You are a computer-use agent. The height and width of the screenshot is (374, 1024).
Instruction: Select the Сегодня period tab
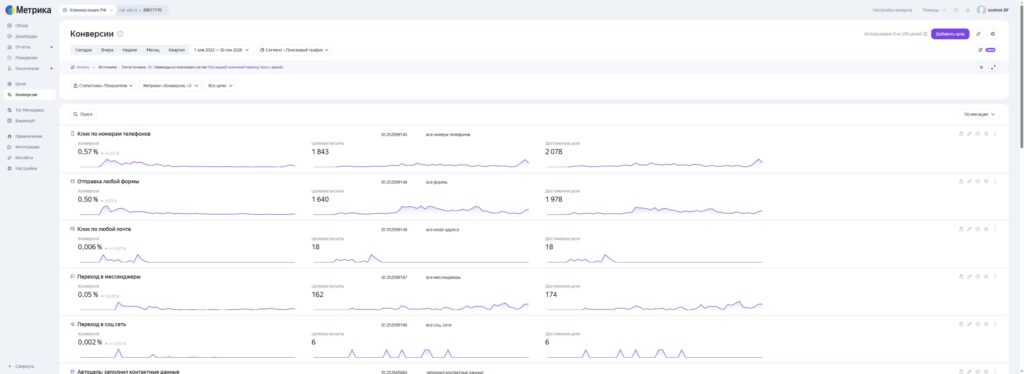(x=84, y=50)
